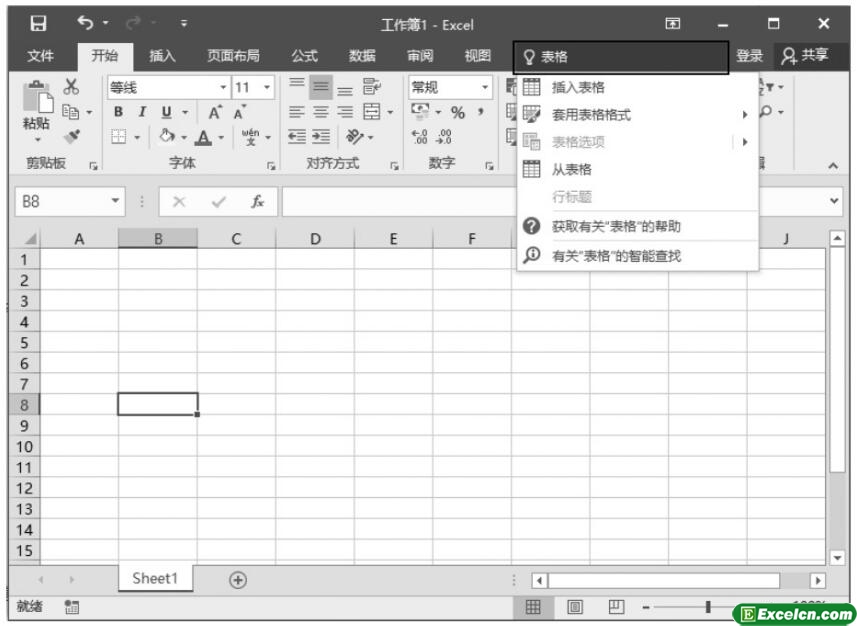The image size is (857, 626).
Task: Click the percent style button
Action: point(459,112)
